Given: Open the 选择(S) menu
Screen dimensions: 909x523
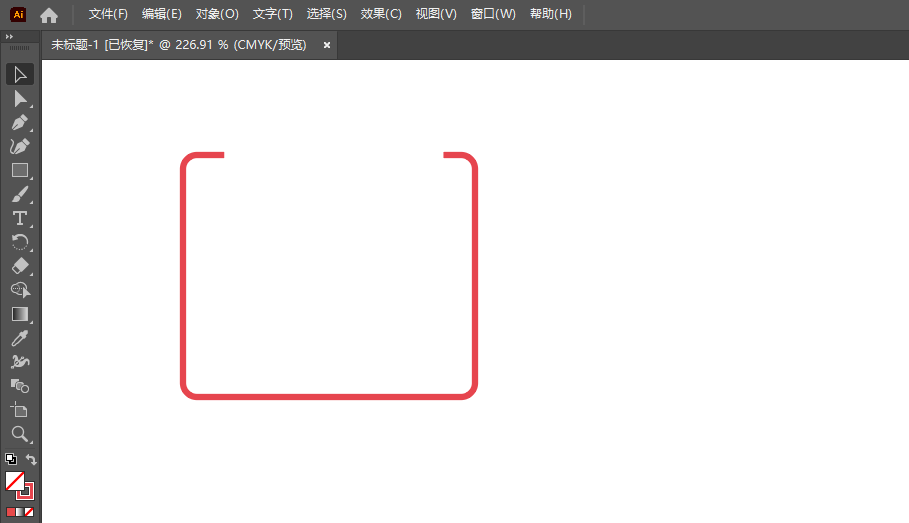Looking at the screenshot, I should 326,14.
